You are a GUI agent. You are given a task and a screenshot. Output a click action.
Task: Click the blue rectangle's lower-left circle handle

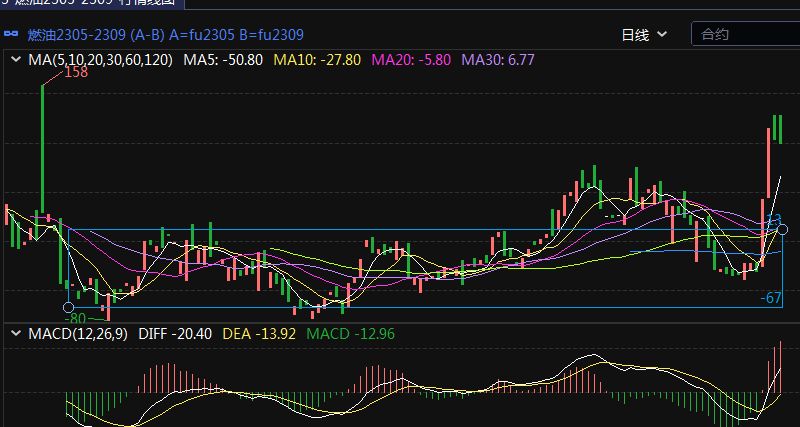coord(68,307)
